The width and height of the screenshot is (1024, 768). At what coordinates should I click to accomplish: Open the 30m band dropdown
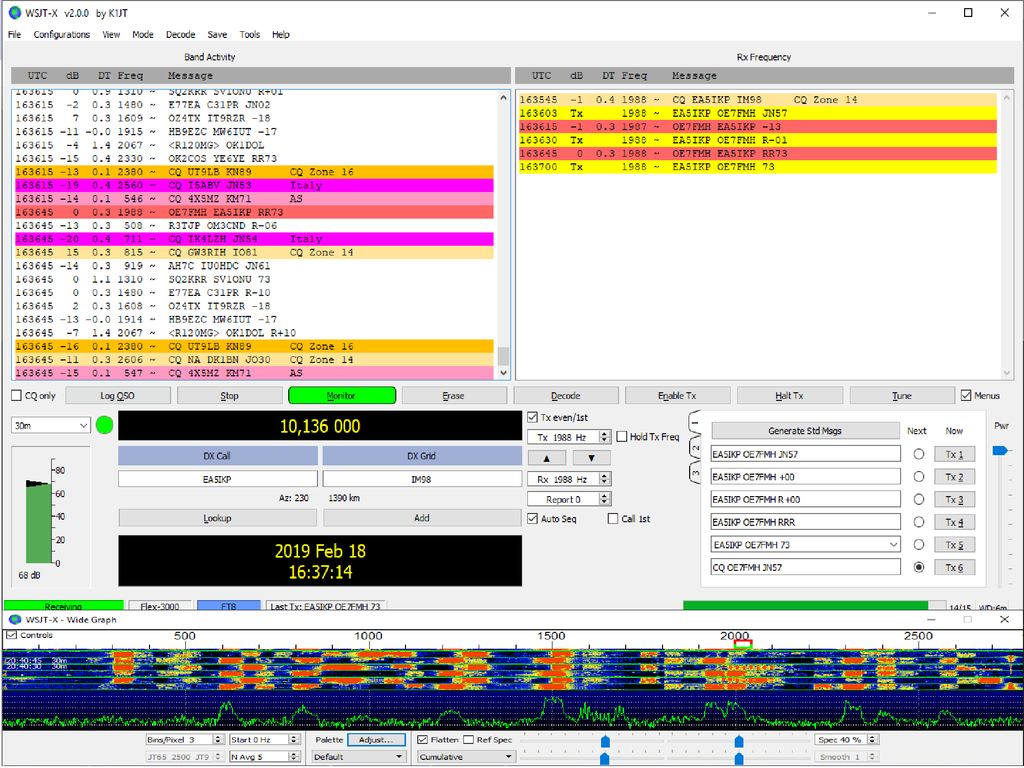coord(50,426)
